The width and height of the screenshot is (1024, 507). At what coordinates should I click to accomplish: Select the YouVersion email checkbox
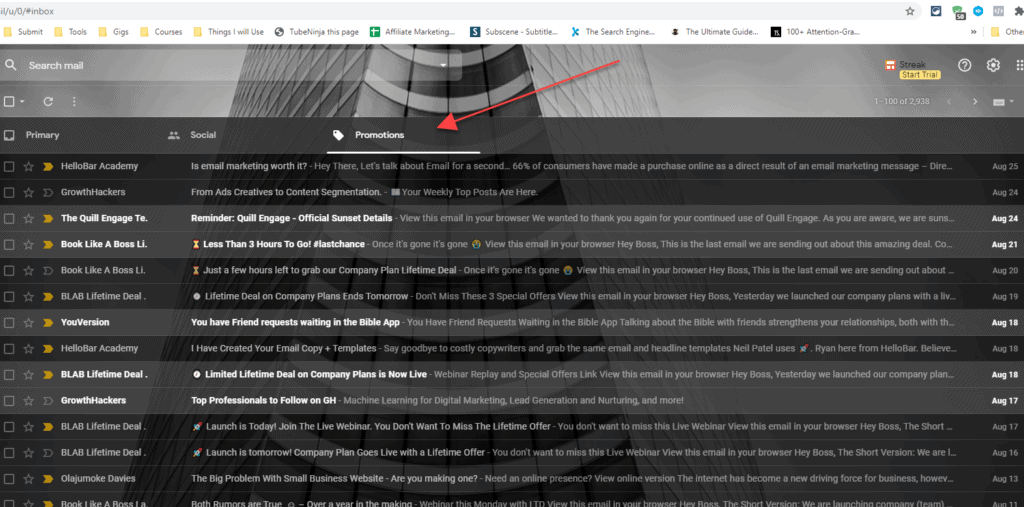(x=9, y=323)
